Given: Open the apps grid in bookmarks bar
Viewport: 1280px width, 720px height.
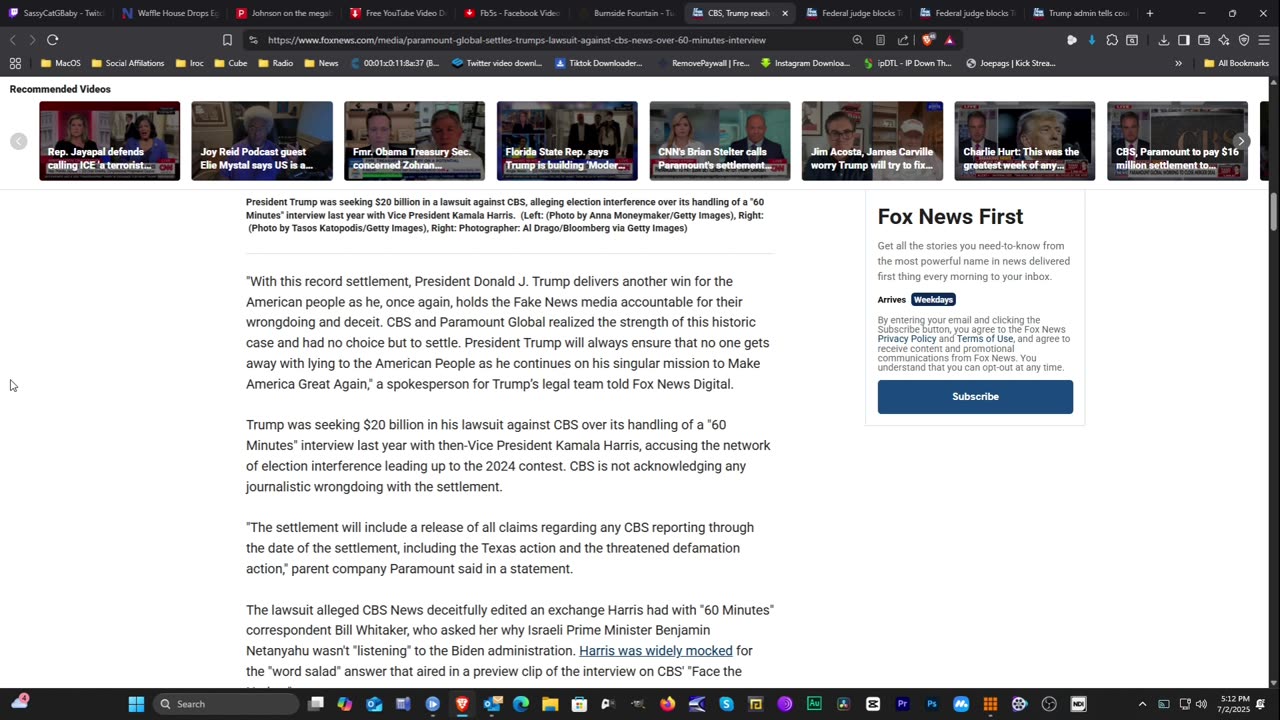Looking at the screenshot, I should click(x=15, y=63).
